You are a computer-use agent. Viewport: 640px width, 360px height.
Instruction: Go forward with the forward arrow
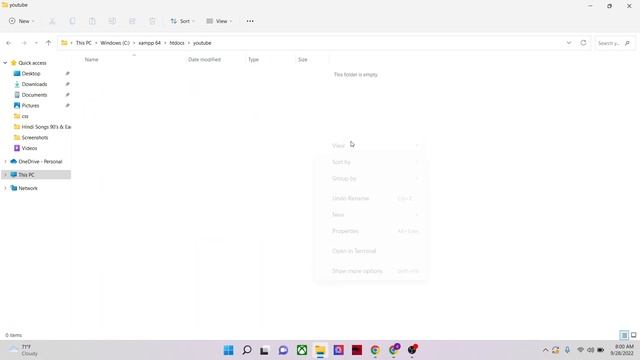pyautogui.click(x=24, y=43)
